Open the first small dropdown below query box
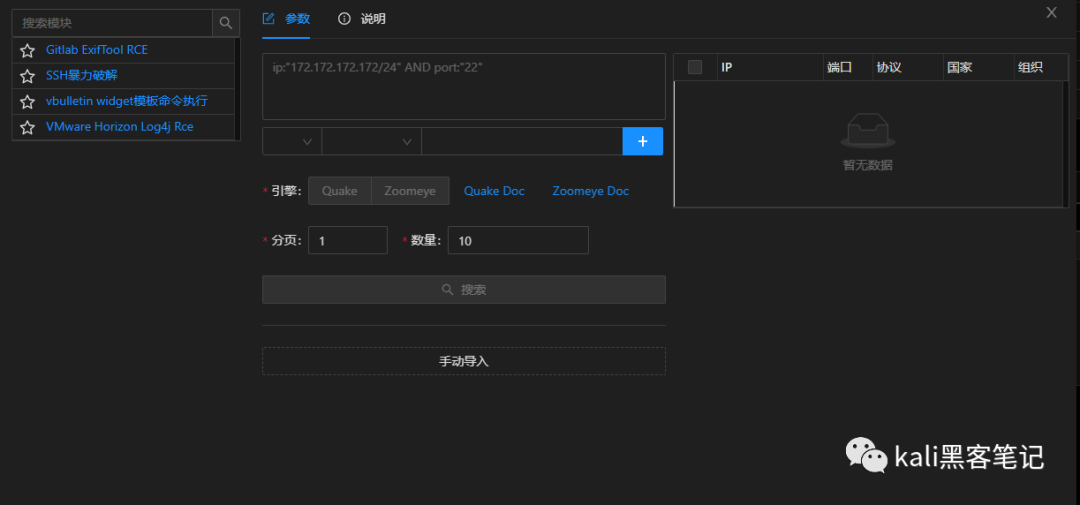Viewport: 1080px width, 505px height. (292, 142)
